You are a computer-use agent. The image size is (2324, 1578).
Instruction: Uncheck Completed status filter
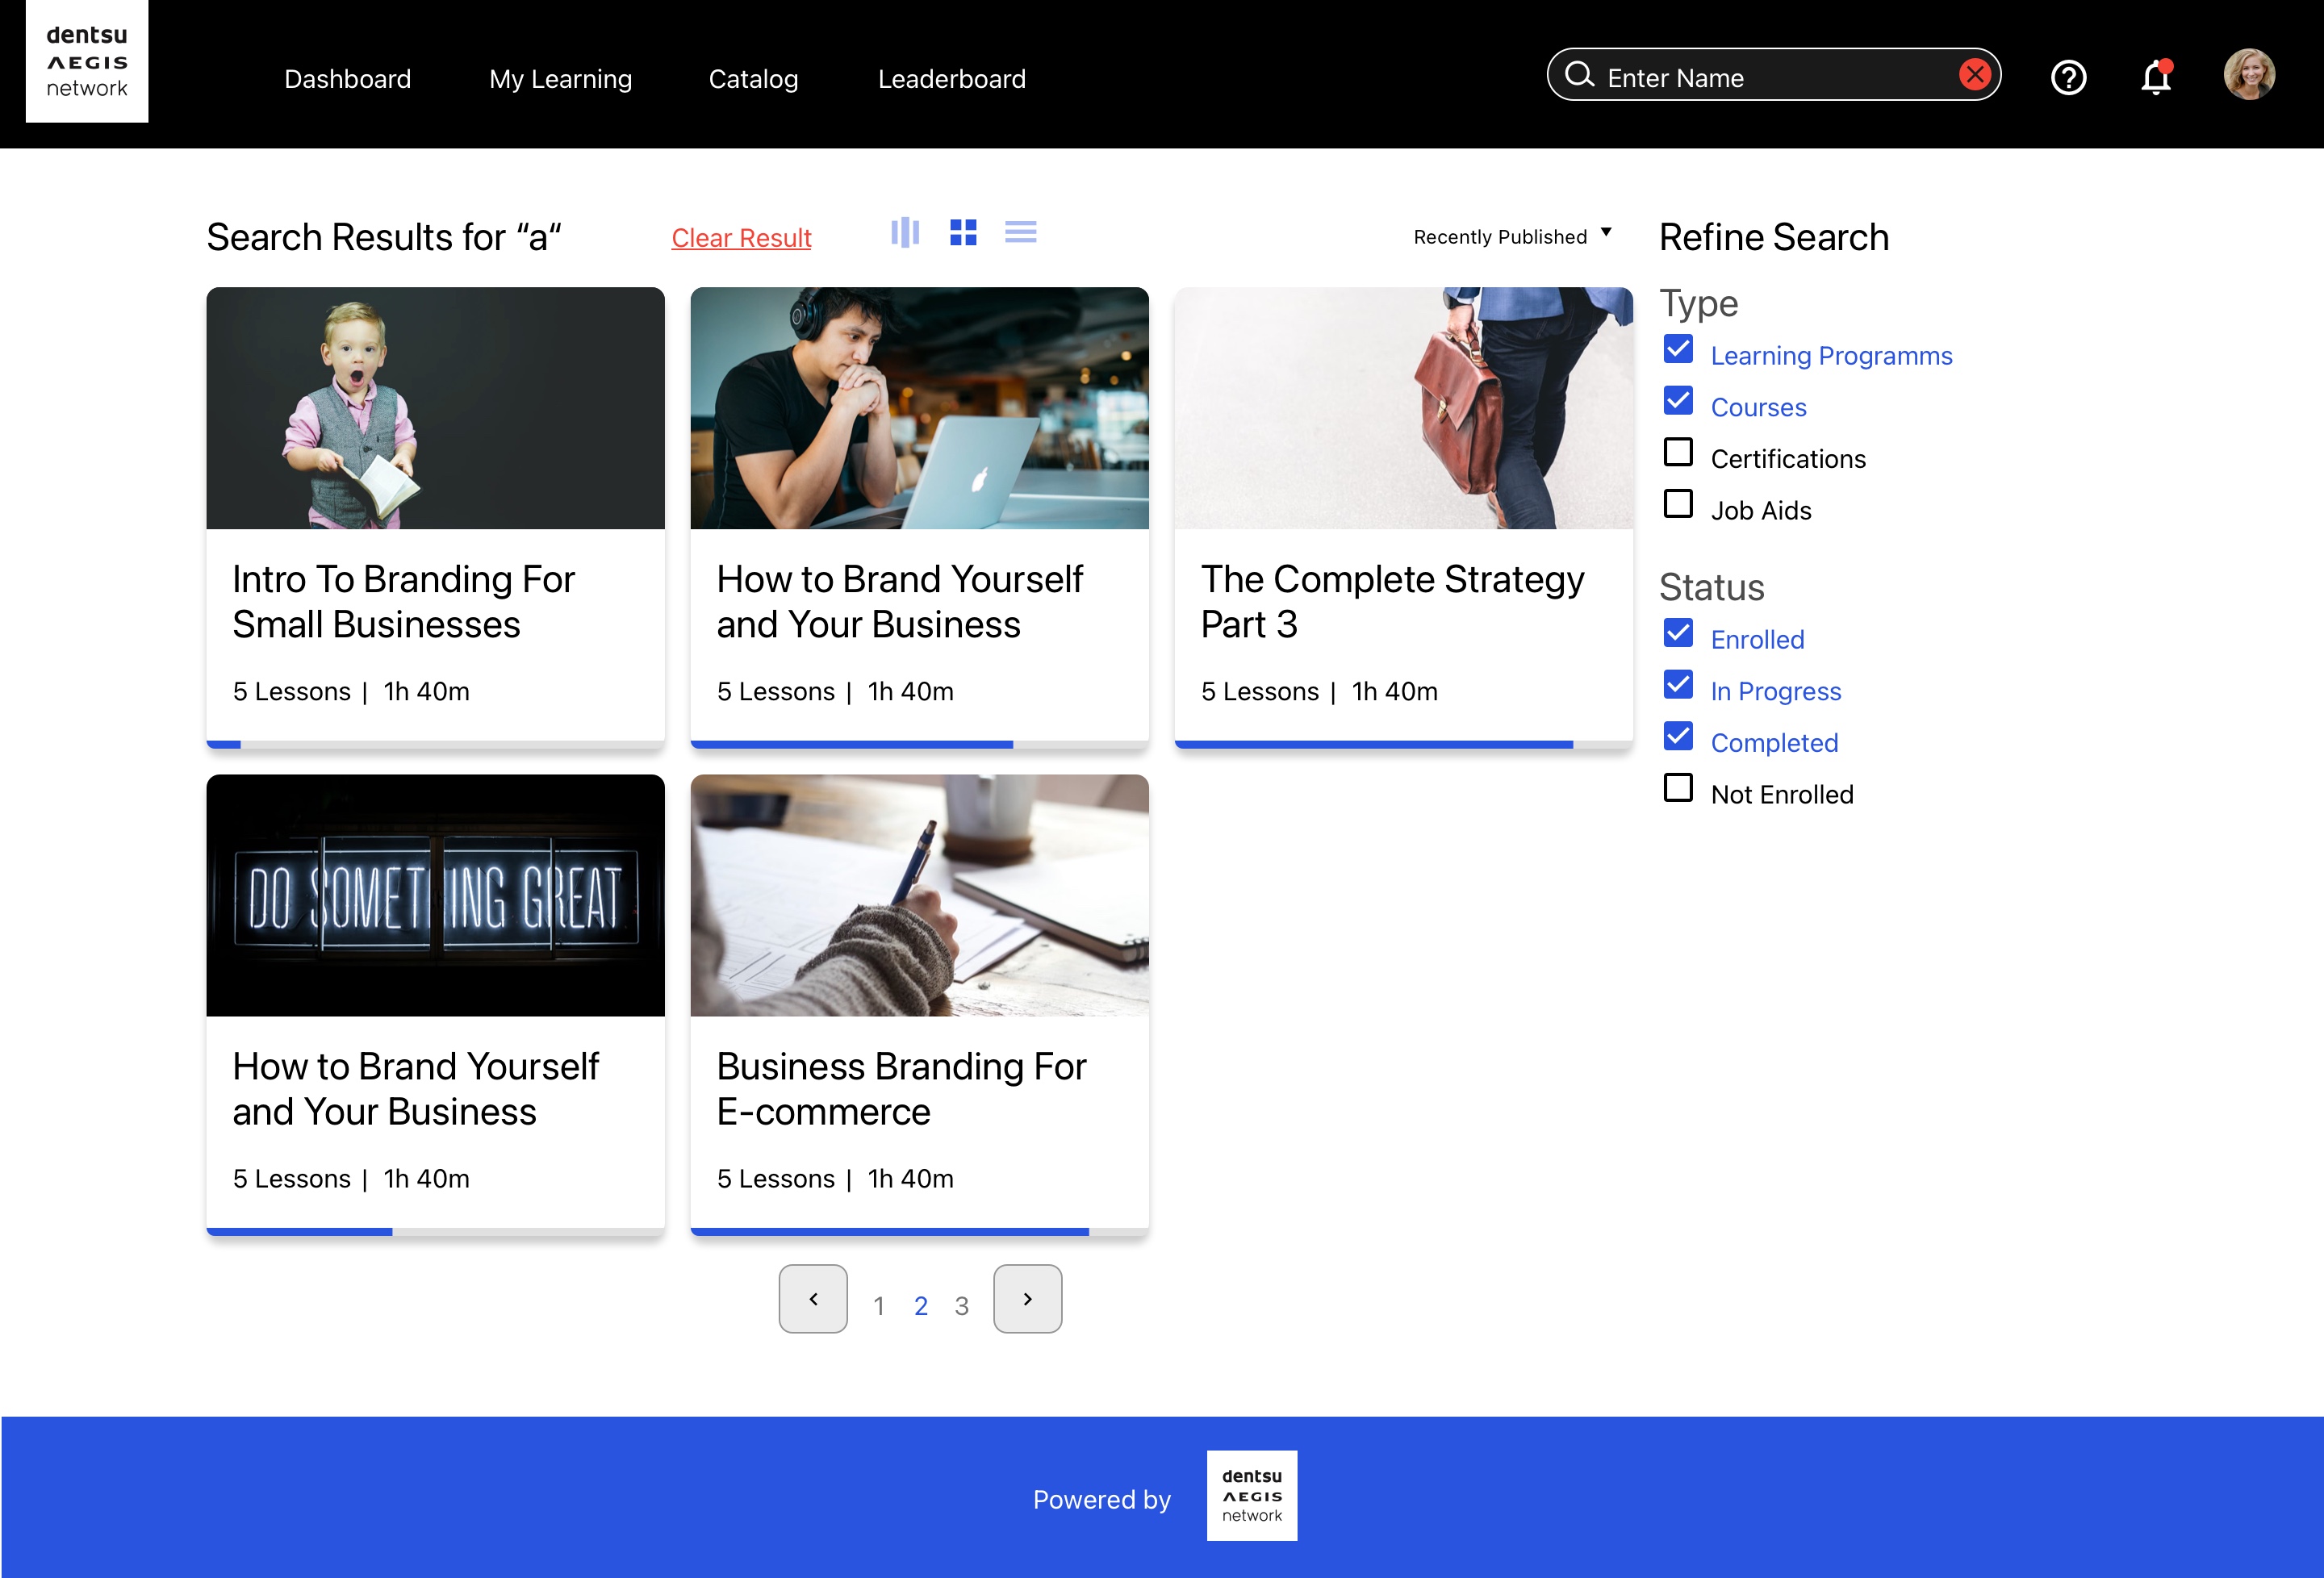1678,736
